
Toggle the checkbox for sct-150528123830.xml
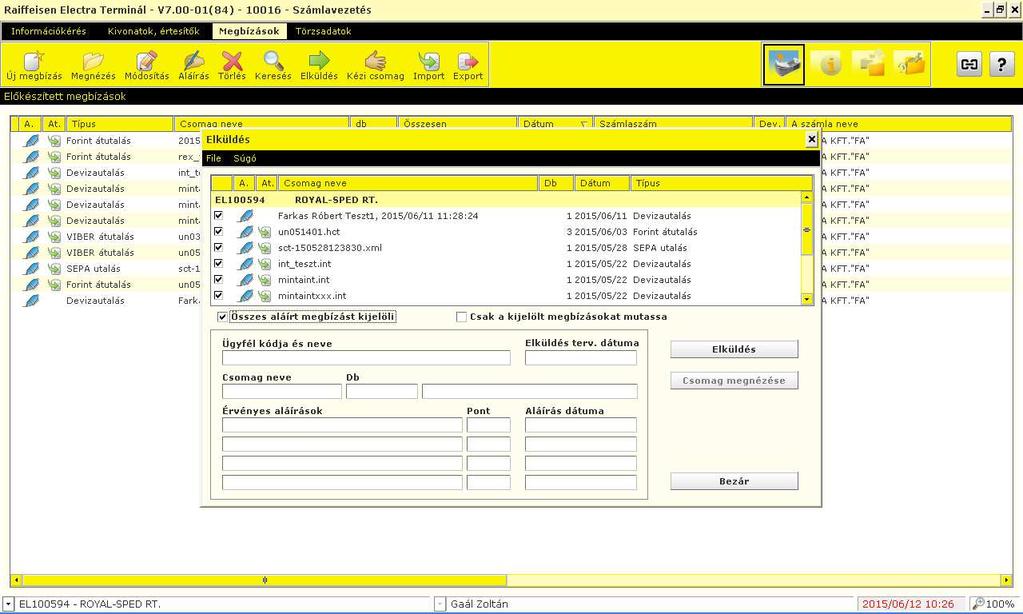[x=219, y=247]
